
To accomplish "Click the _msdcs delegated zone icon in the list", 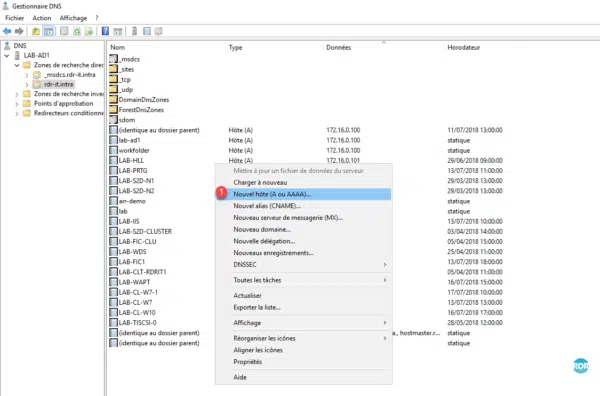I will point(113,59).
